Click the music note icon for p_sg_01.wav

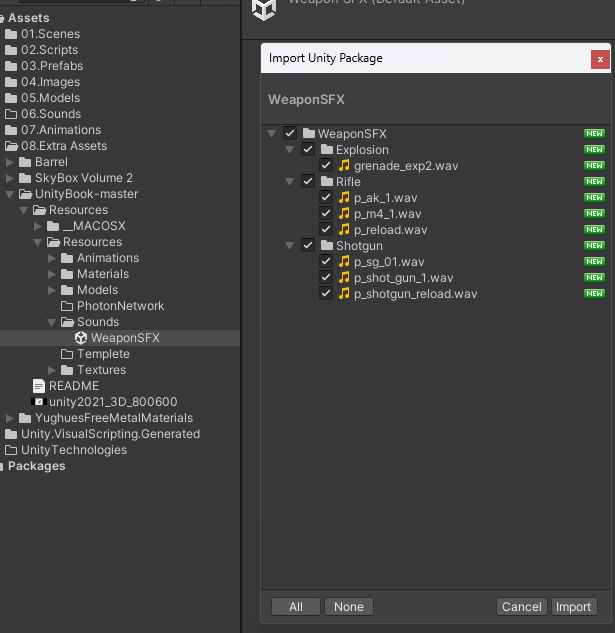pyautogui.click(x=344, y=262)
